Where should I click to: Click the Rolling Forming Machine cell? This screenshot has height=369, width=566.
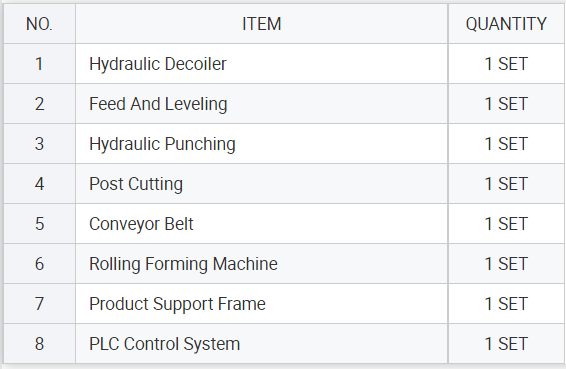click(x=262, y=264)
